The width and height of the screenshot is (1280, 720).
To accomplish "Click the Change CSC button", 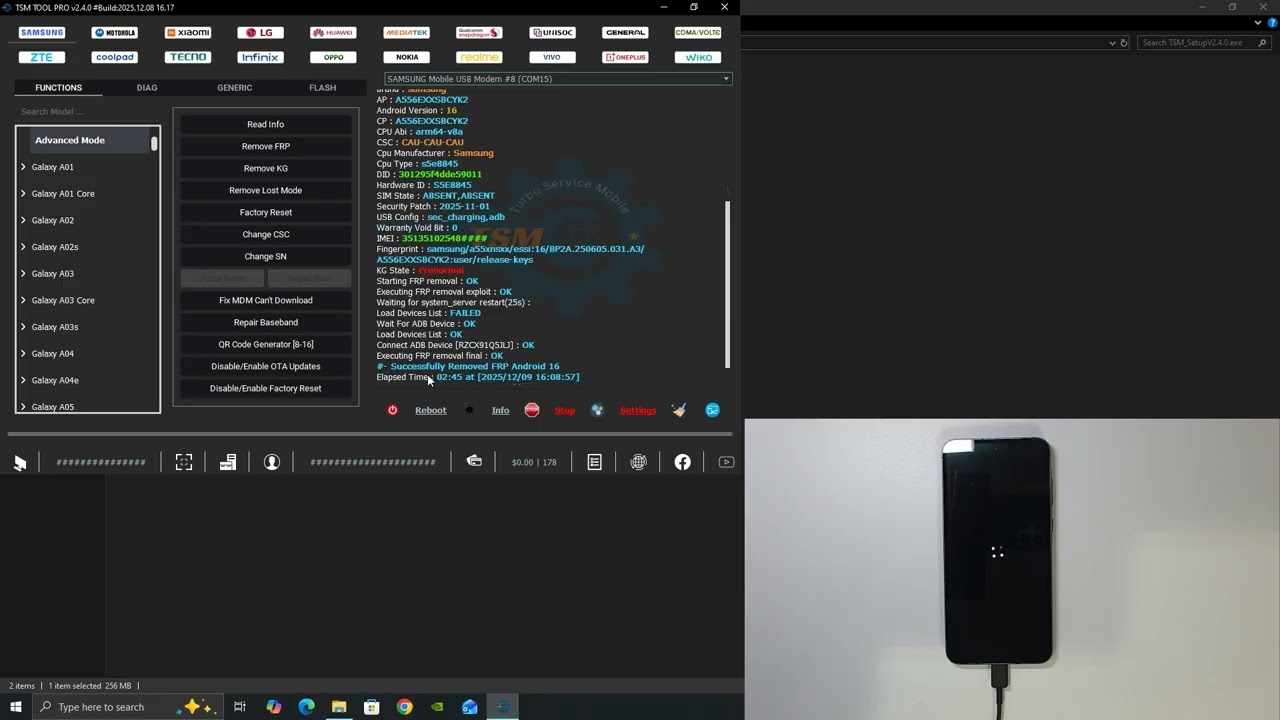I will 266,234.
